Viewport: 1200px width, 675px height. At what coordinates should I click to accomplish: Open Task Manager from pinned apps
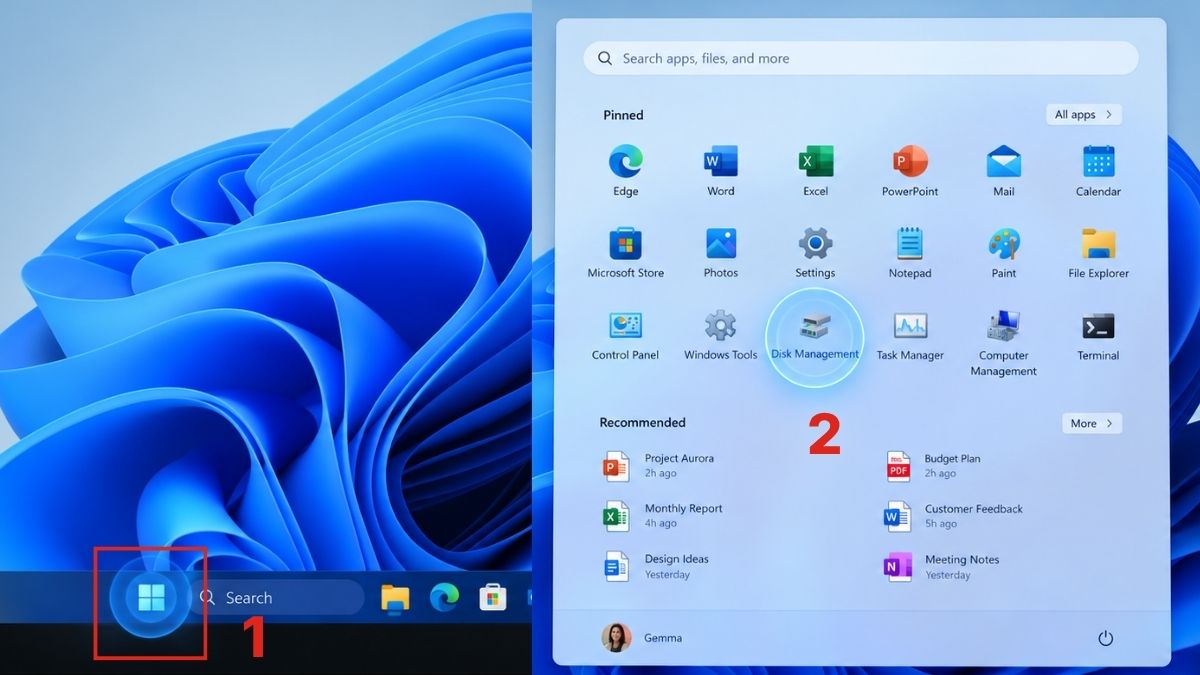[x=910, y=334]
